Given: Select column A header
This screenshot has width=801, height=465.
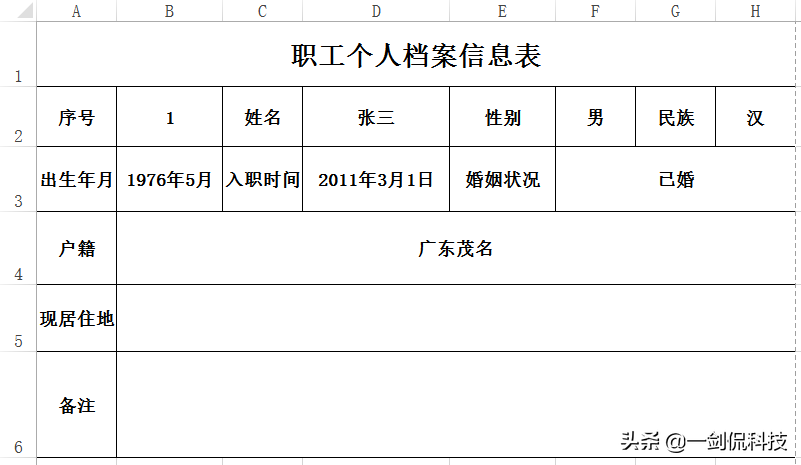Looking at the screenshot, I should click(77, 11).
